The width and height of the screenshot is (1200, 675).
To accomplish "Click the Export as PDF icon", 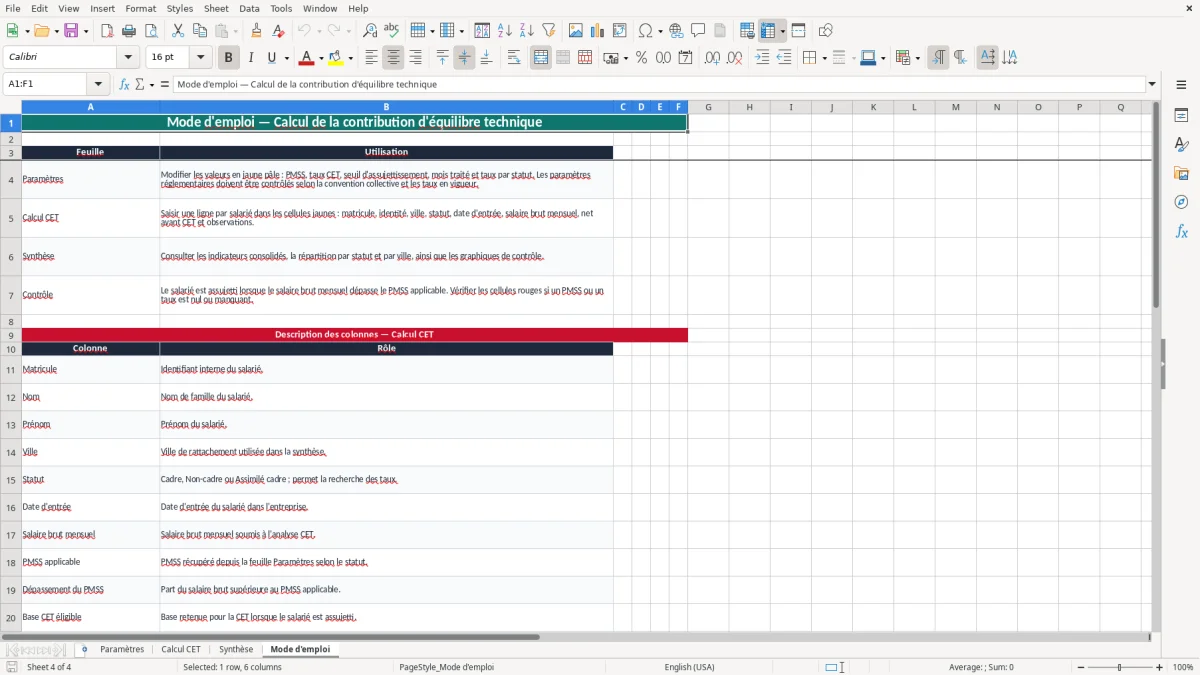I will tap(107, 31).
